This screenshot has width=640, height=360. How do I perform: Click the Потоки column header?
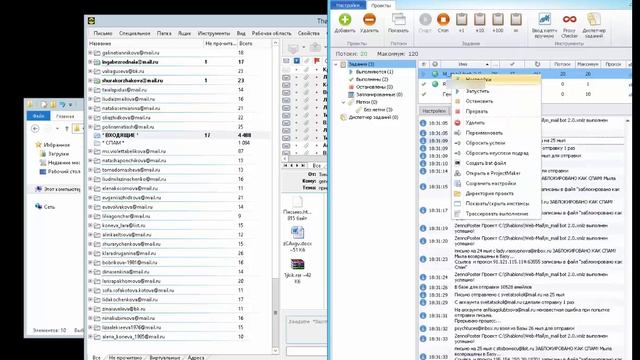click(x=562, y=64)
